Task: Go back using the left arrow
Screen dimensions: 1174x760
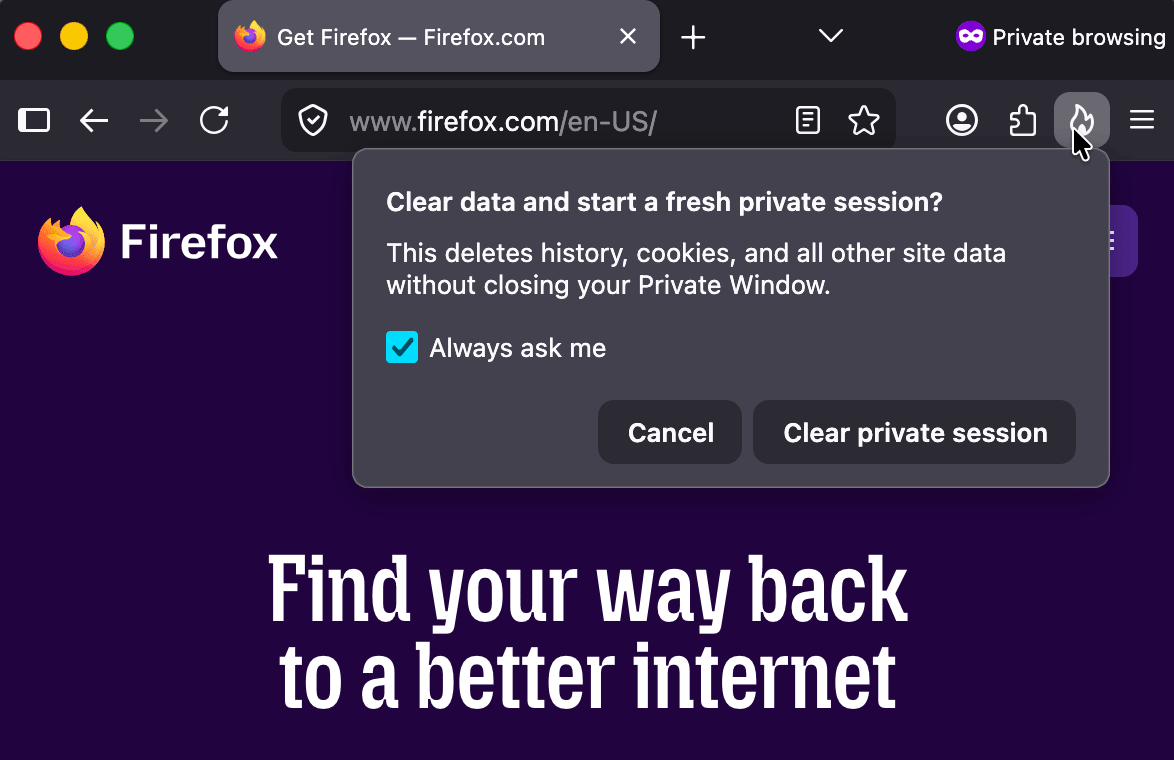Action: [x=94, y=120]
